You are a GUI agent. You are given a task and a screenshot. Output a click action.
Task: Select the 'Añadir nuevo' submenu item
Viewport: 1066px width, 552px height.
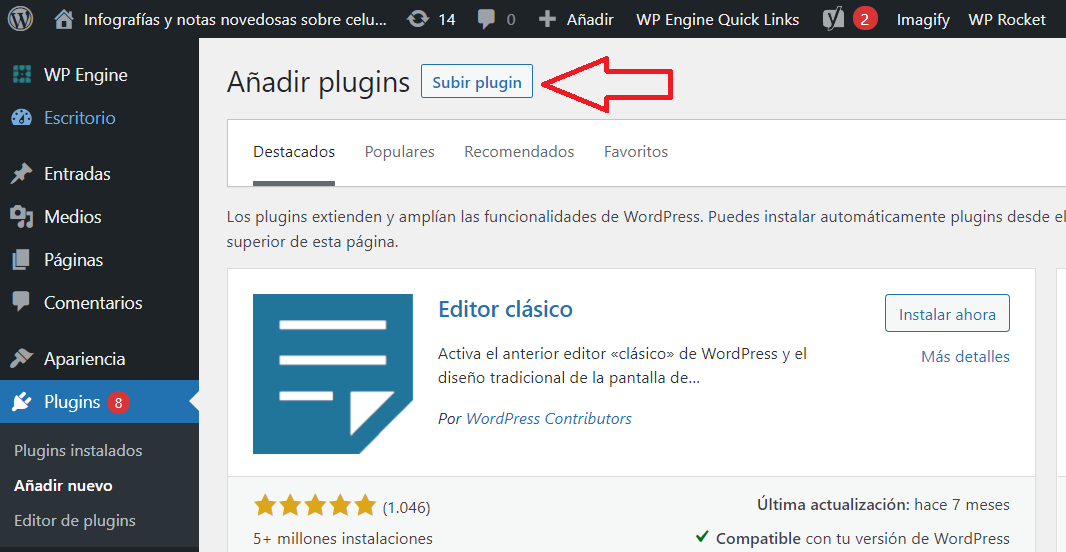pyautogui.click(x=63, y=486)
